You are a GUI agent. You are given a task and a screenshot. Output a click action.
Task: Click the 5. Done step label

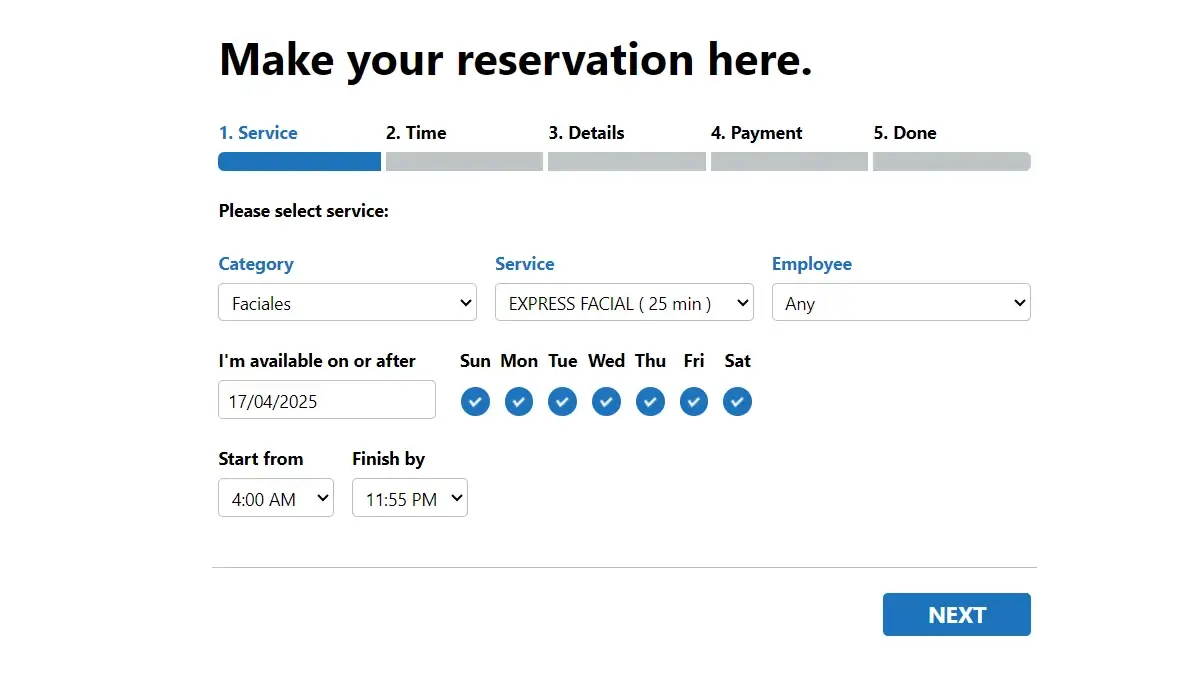[904, 133]
